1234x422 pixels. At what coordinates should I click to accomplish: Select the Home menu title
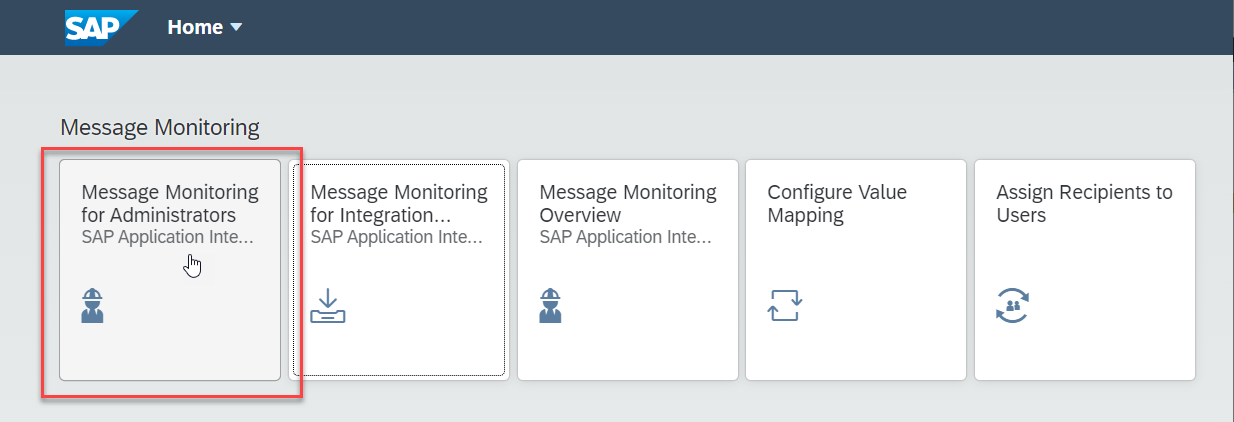(x=195, y=28)
